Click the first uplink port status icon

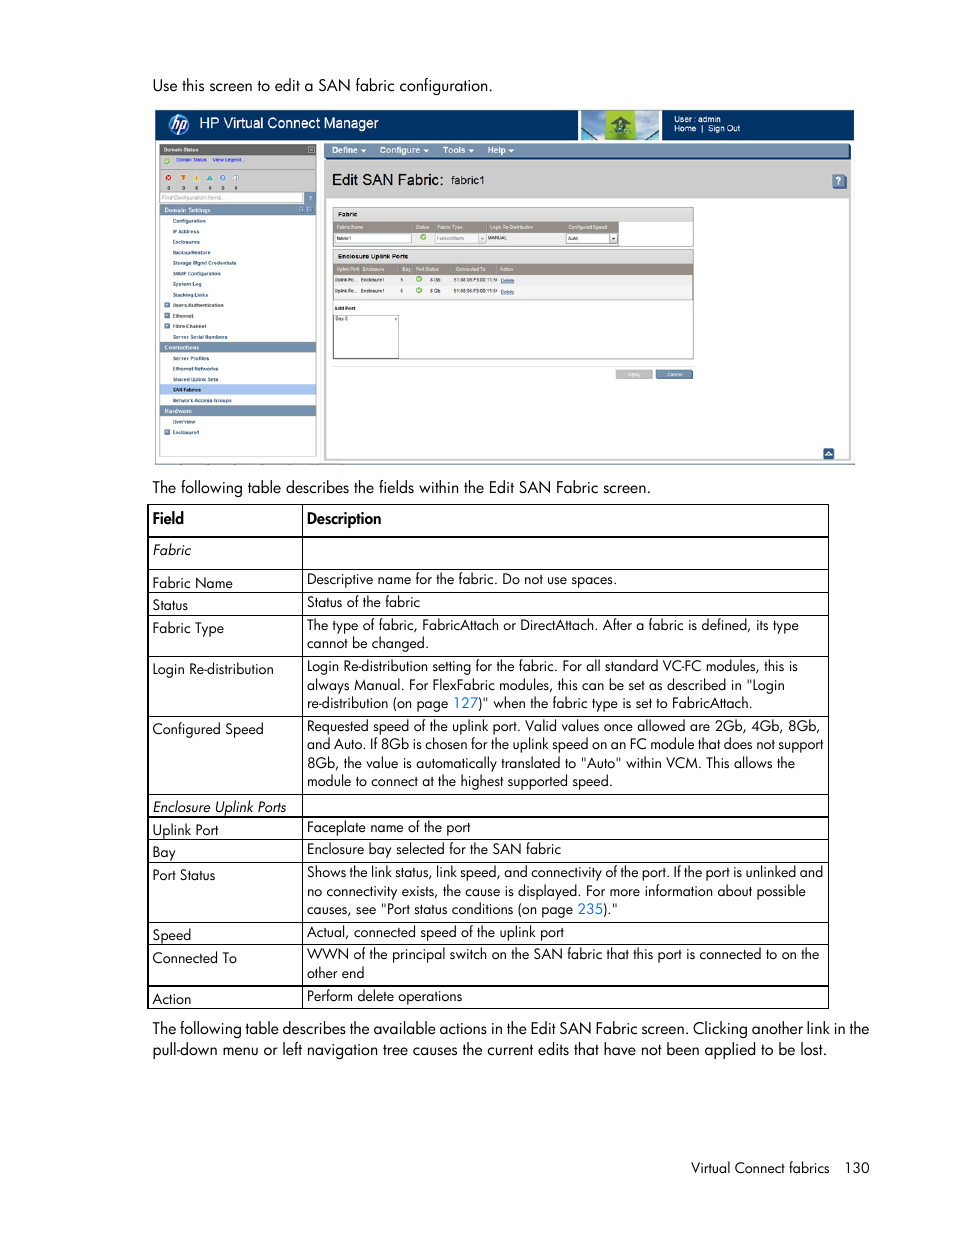419,279
